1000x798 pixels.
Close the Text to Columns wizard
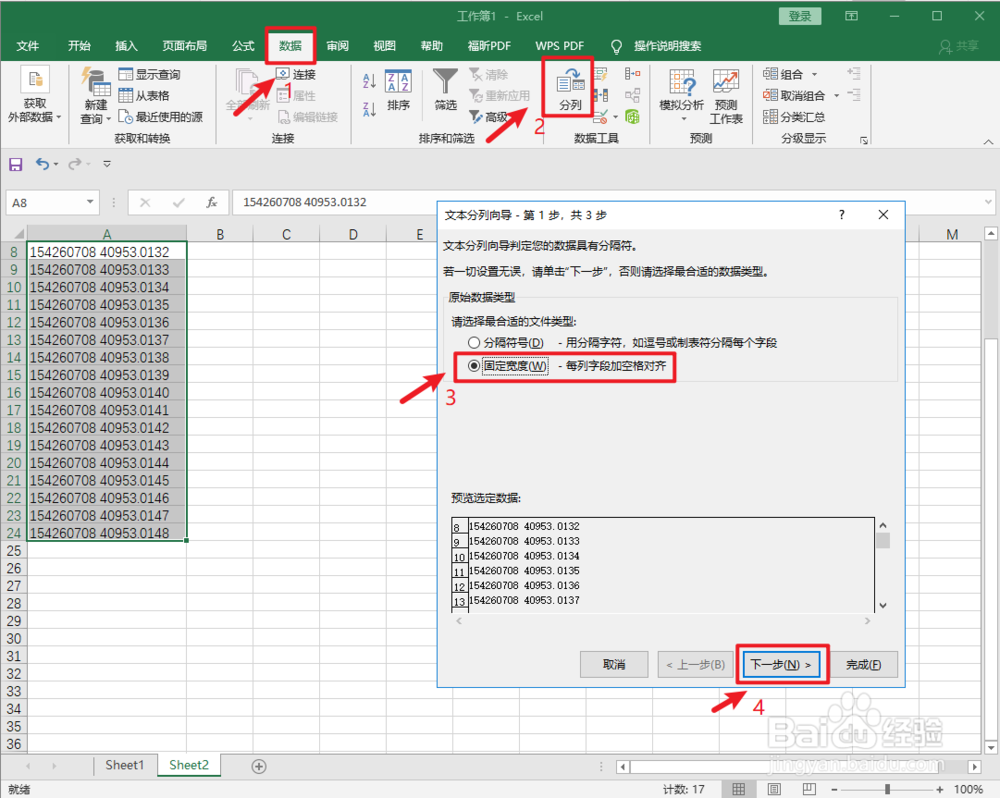(x=883, y=215)
